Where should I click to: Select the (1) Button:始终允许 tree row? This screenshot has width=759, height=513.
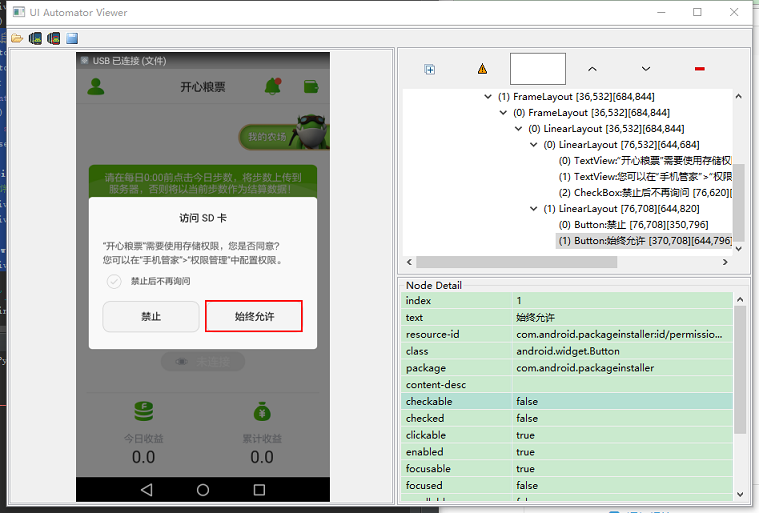pyautogui.click(x=644, y=241)
